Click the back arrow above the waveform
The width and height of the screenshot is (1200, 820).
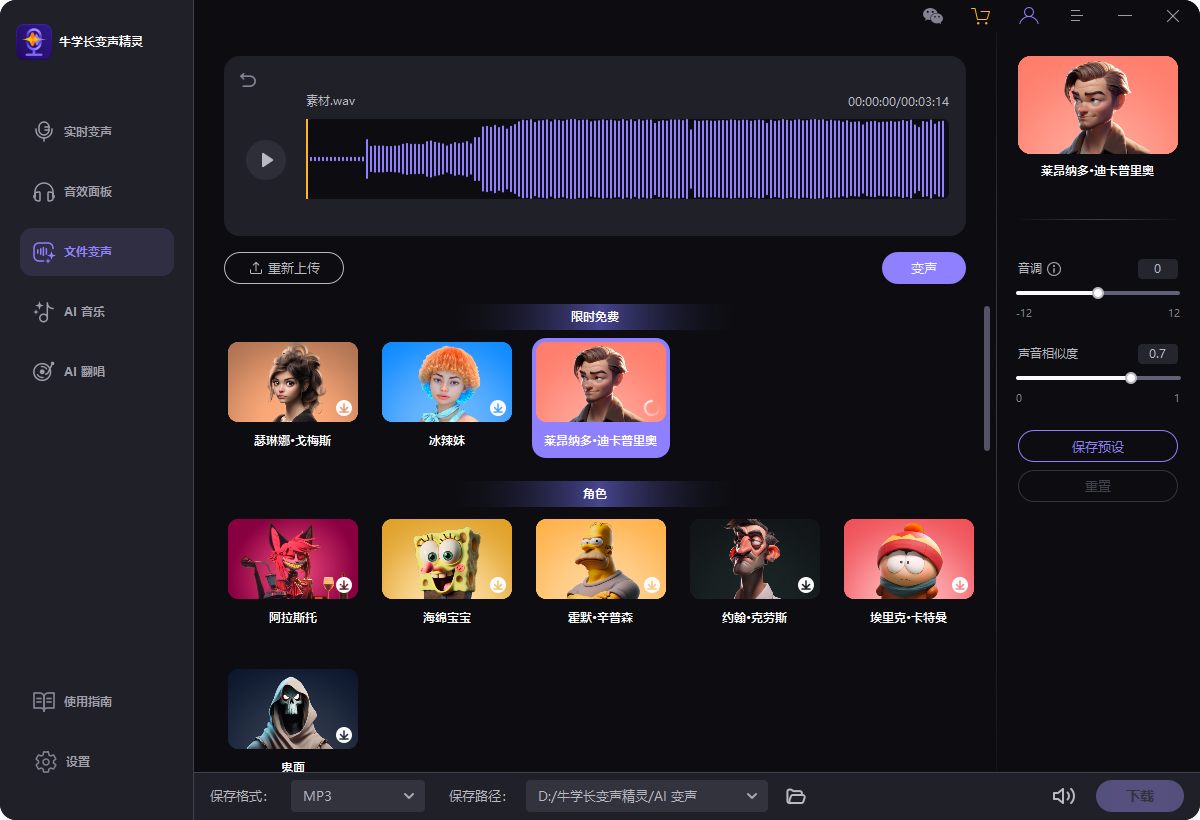click(x=248, y=80)
